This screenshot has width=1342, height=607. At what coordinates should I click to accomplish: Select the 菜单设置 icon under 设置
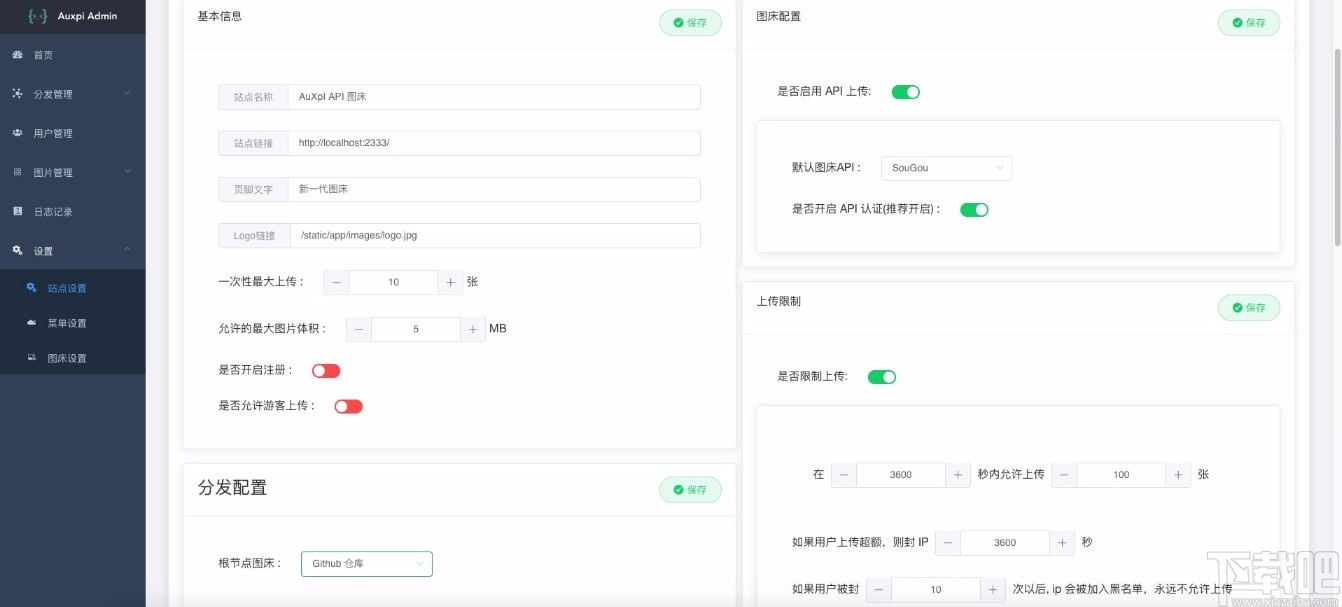click(33, 322)
